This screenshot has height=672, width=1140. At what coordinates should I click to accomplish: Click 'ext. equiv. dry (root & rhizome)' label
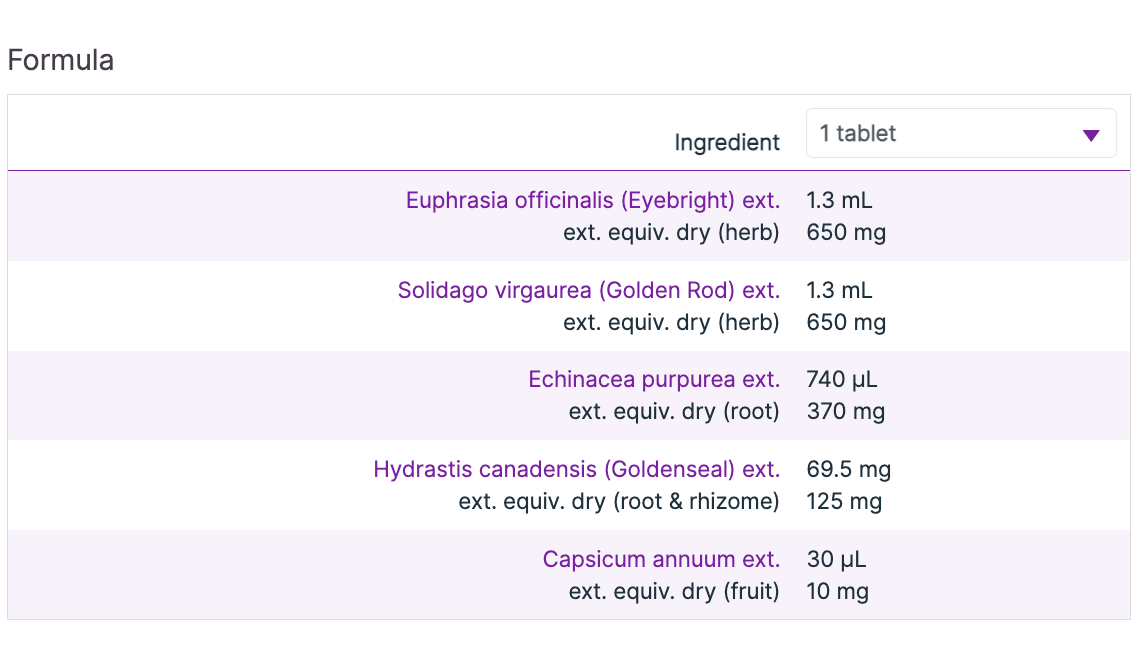pyautogui.click(x=619, y=501)
